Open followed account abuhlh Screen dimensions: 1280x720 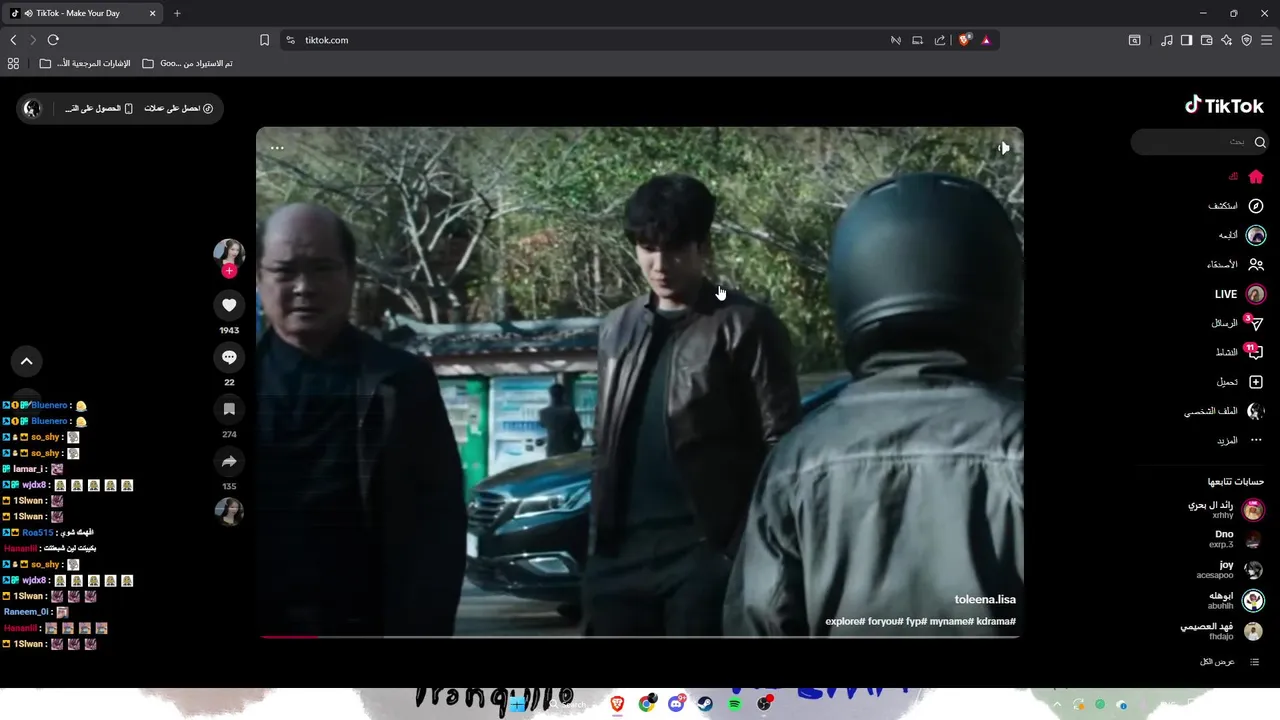tap(1235, 600)
